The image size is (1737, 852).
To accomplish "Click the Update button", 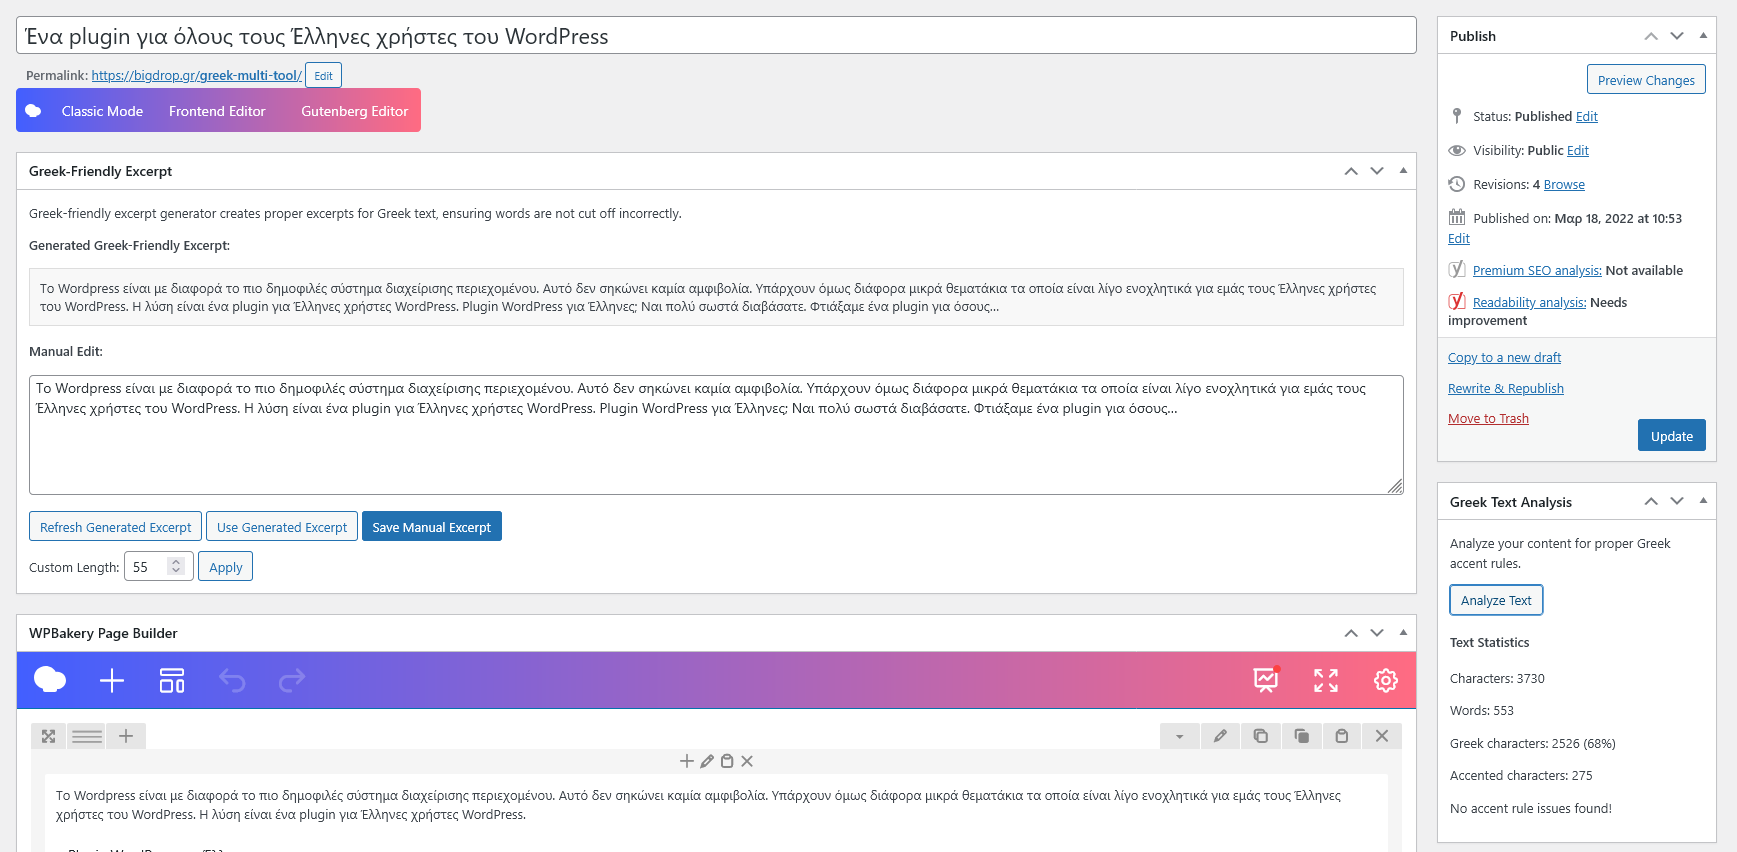I will [x=1672, y=436].
